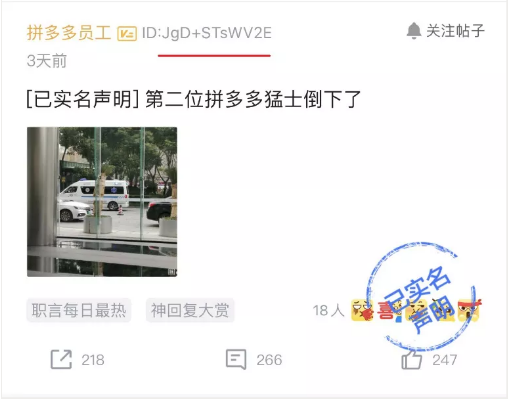Open the 职言每日最热 tag
512x406 pixels.
[79, 310]
